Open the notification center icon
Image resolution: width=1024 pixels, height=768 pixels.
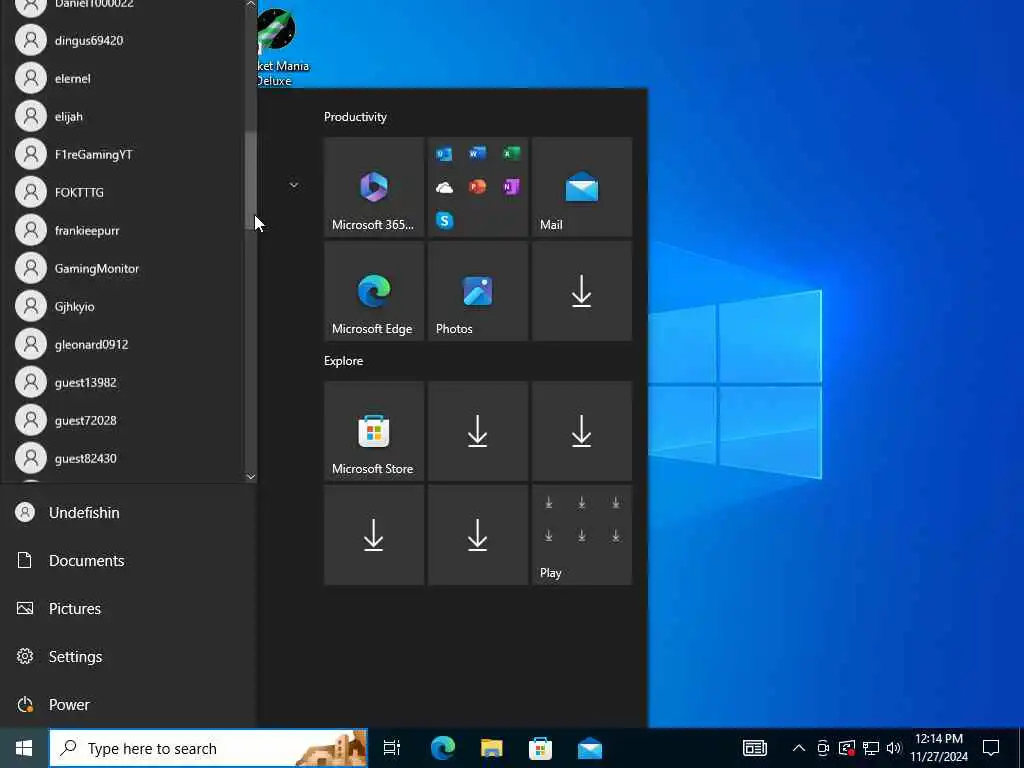coord(991,748)
